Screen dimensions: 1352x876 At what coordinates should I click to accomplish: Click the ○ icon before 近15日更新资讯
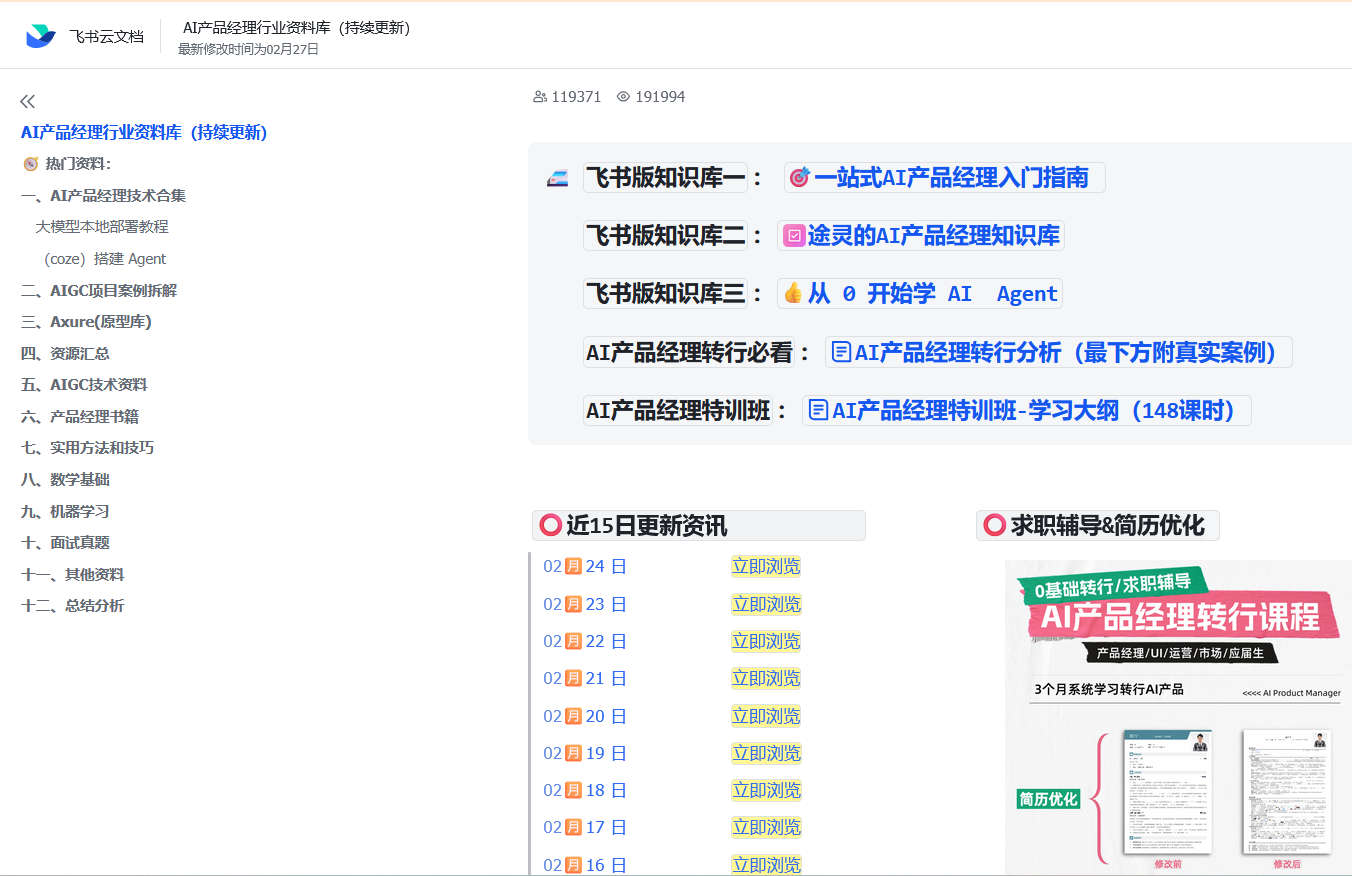(x=550, y=525)
